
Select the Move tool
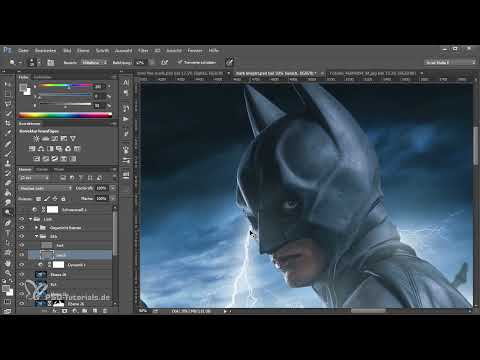(x=8, y=84)
